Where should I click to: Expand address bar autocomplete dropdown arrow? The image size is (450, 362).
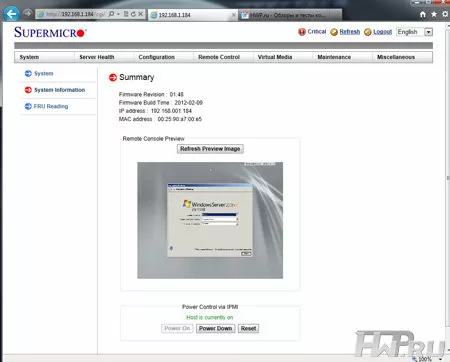118,14
